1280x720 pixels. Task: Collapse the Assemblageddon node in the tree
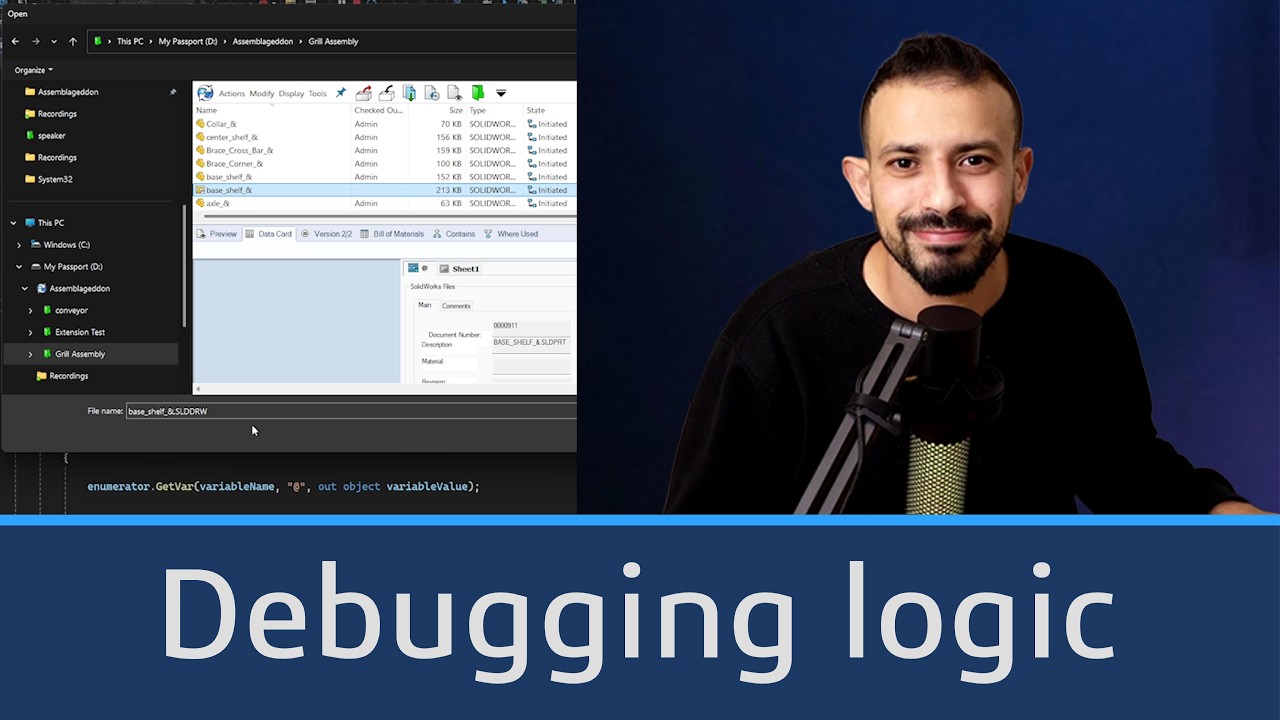click(25, 288)
